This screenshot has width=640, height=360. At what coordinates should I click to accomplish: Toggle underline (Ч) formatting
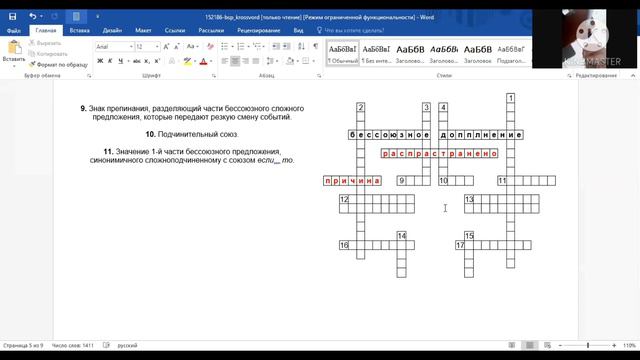tap(120, 61)
